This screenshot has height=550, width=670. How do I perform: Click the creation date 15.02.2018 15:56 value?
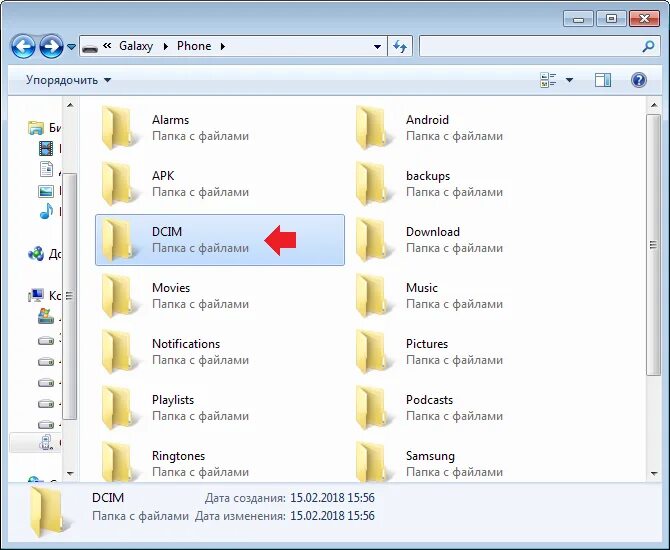[x=332, y=498]
